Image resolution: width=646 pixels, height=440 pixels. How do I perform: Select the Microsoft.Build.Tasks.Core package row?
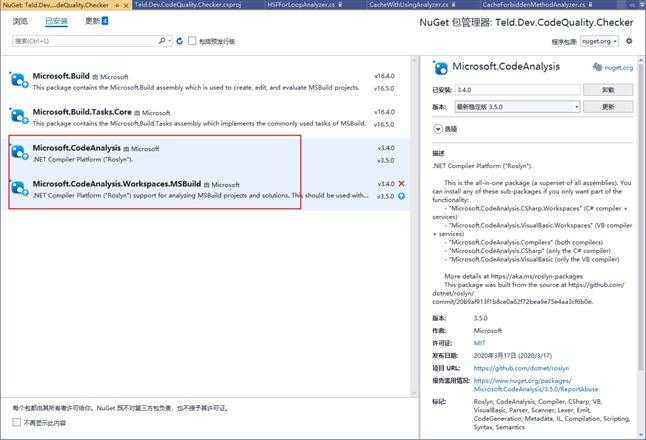[x=205, y=117]
